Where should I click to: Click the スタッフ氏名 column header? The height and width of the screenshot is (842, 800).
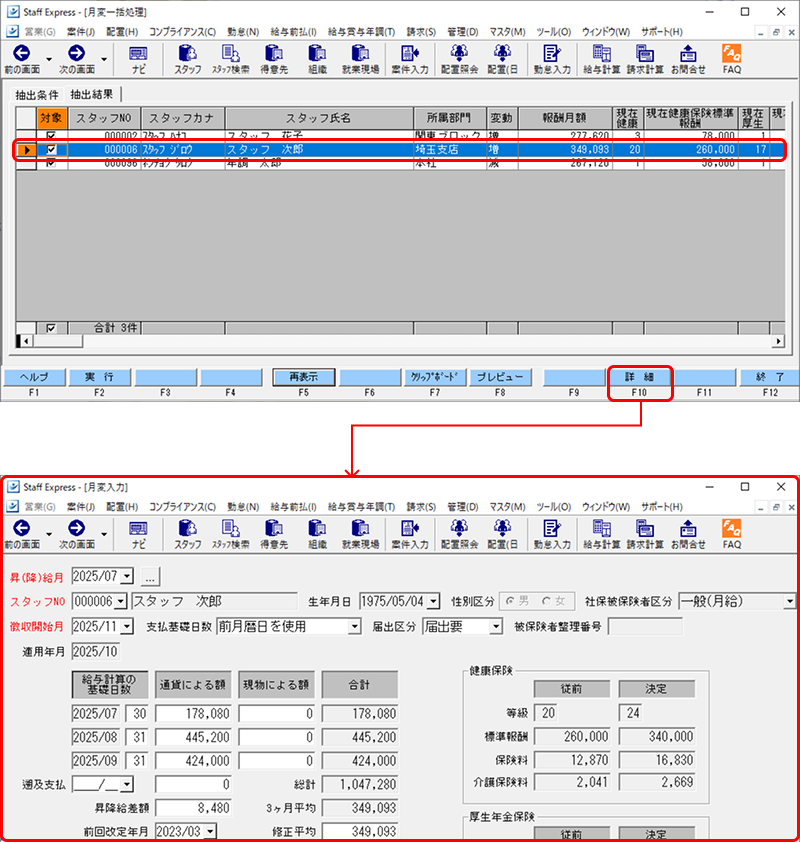319,118
